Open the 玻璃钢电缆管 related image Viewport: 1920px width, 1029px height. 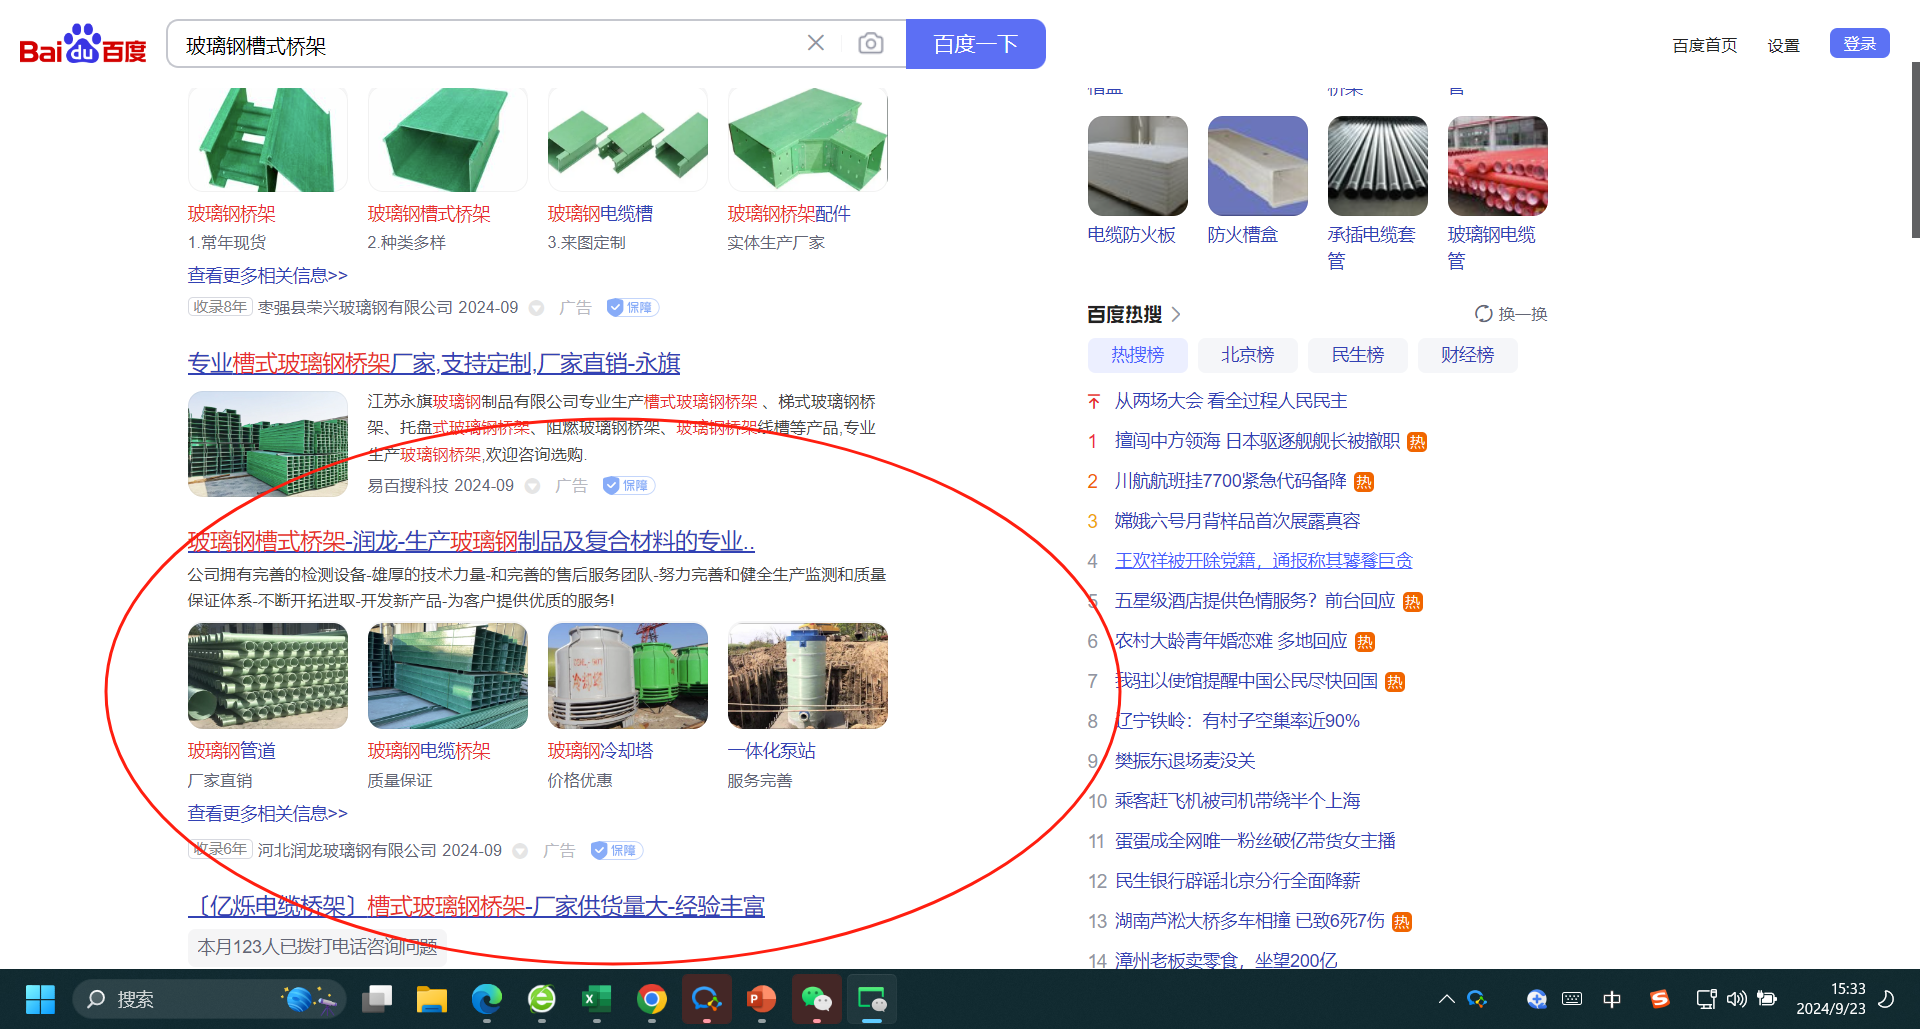[1498, 166]
